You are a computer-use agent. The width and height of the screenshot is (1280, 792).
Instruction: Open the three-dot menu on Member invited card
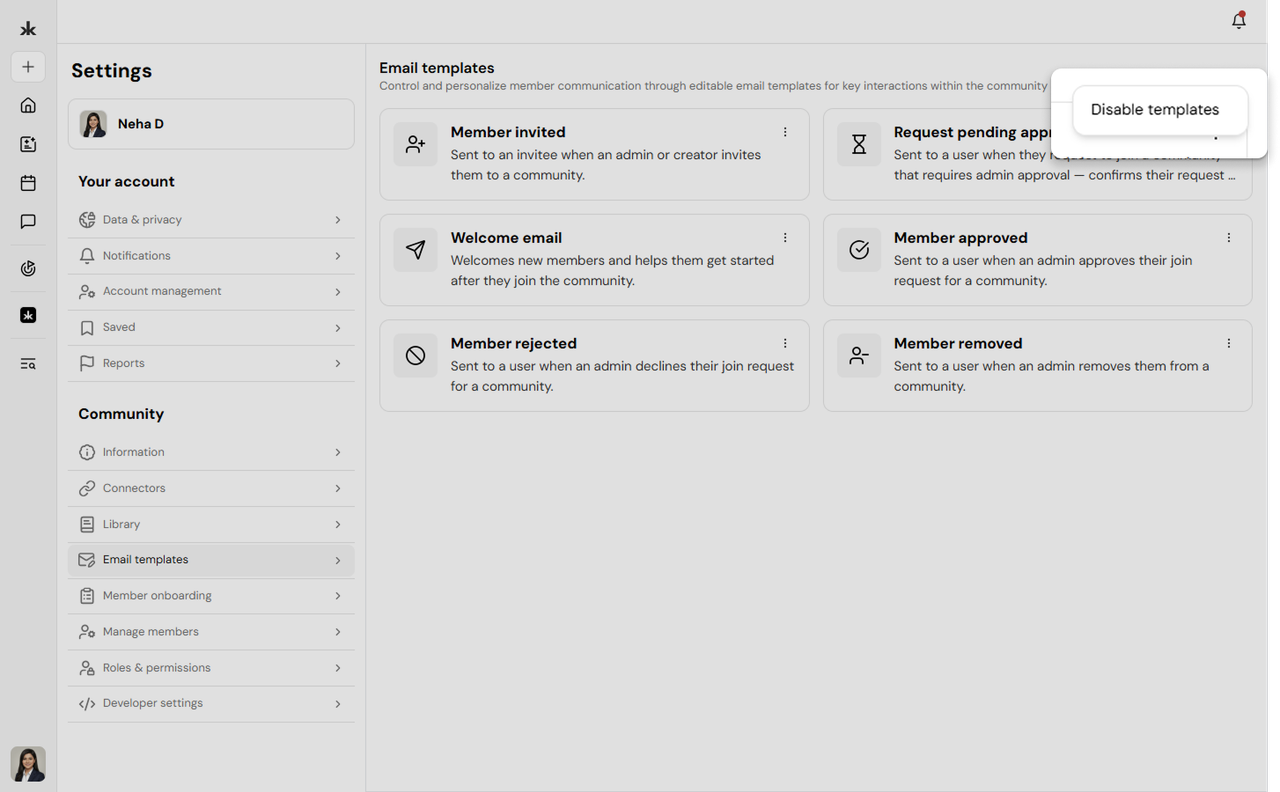coord(785,132)
